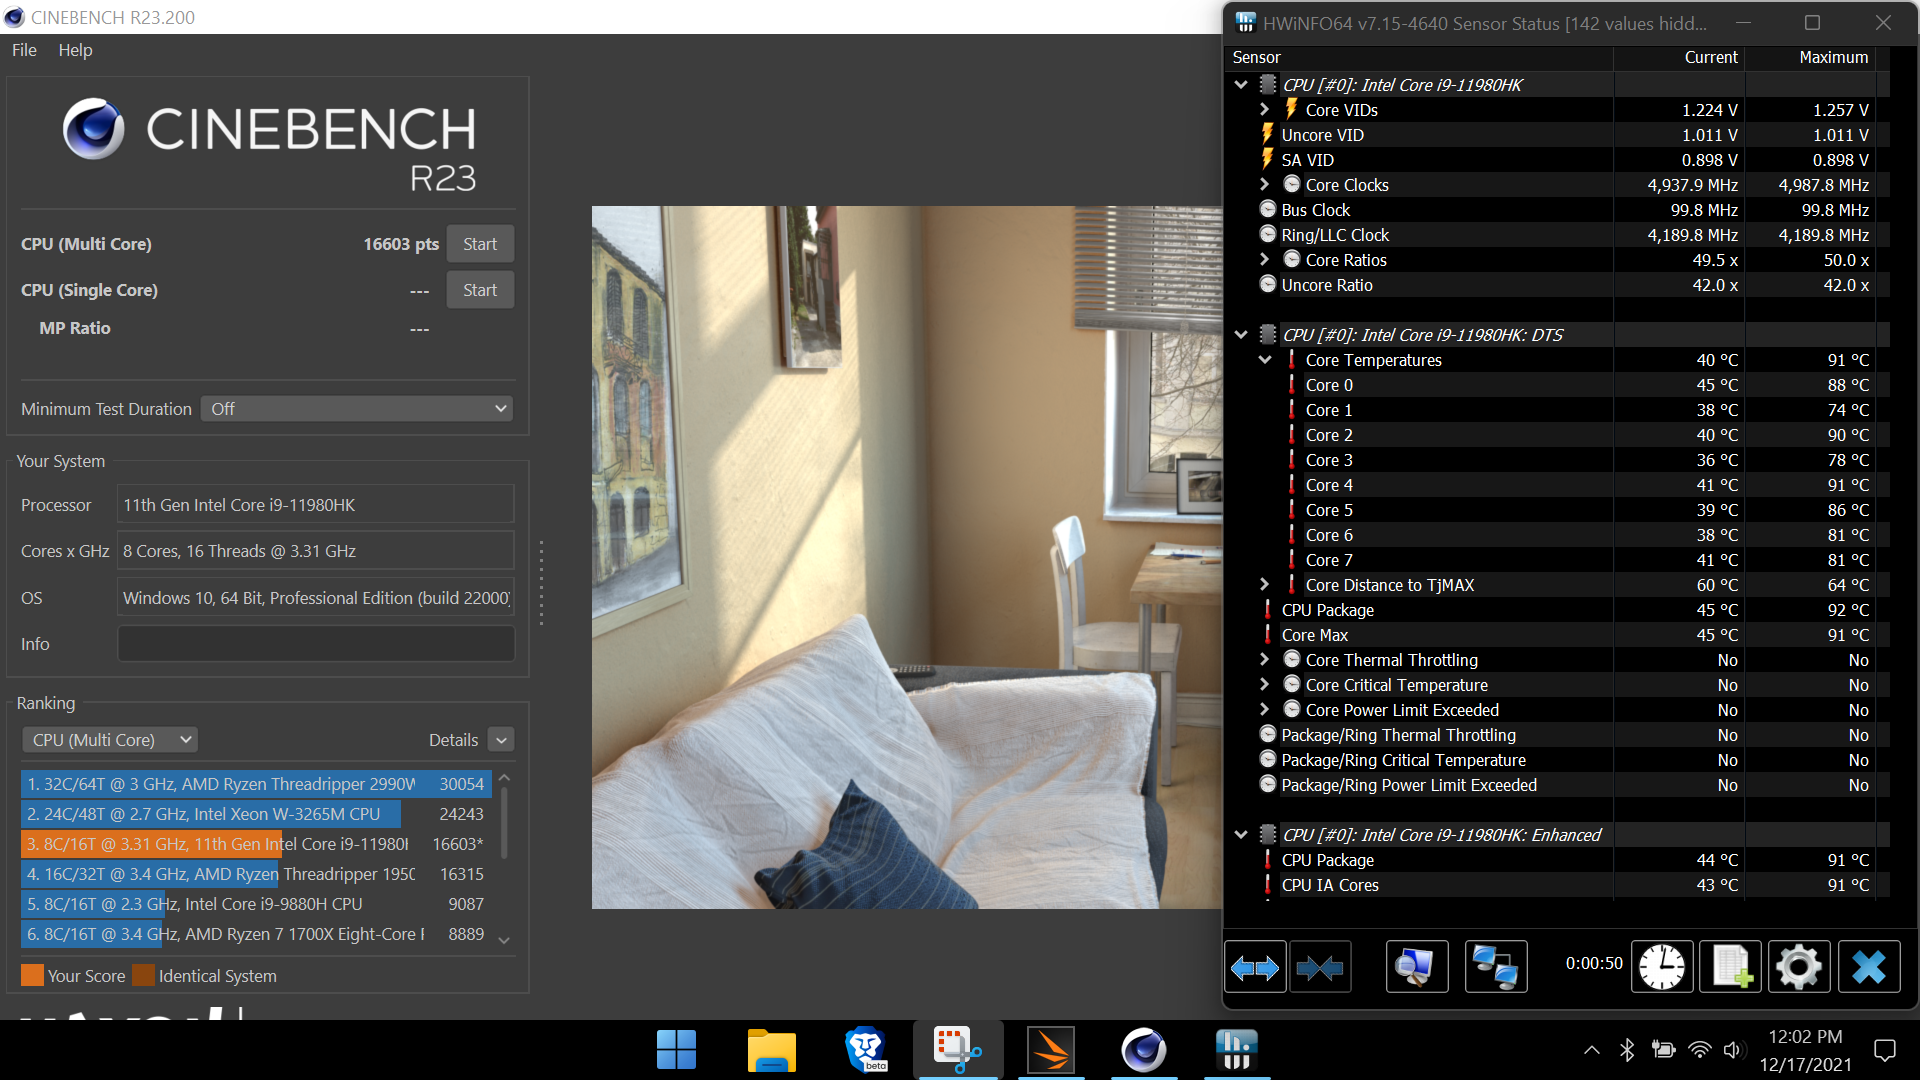The width and height of the screenshot is (1920, 1080).
Task: Click Core VIDs lightning bolt icon
Action: [1291, 109]
